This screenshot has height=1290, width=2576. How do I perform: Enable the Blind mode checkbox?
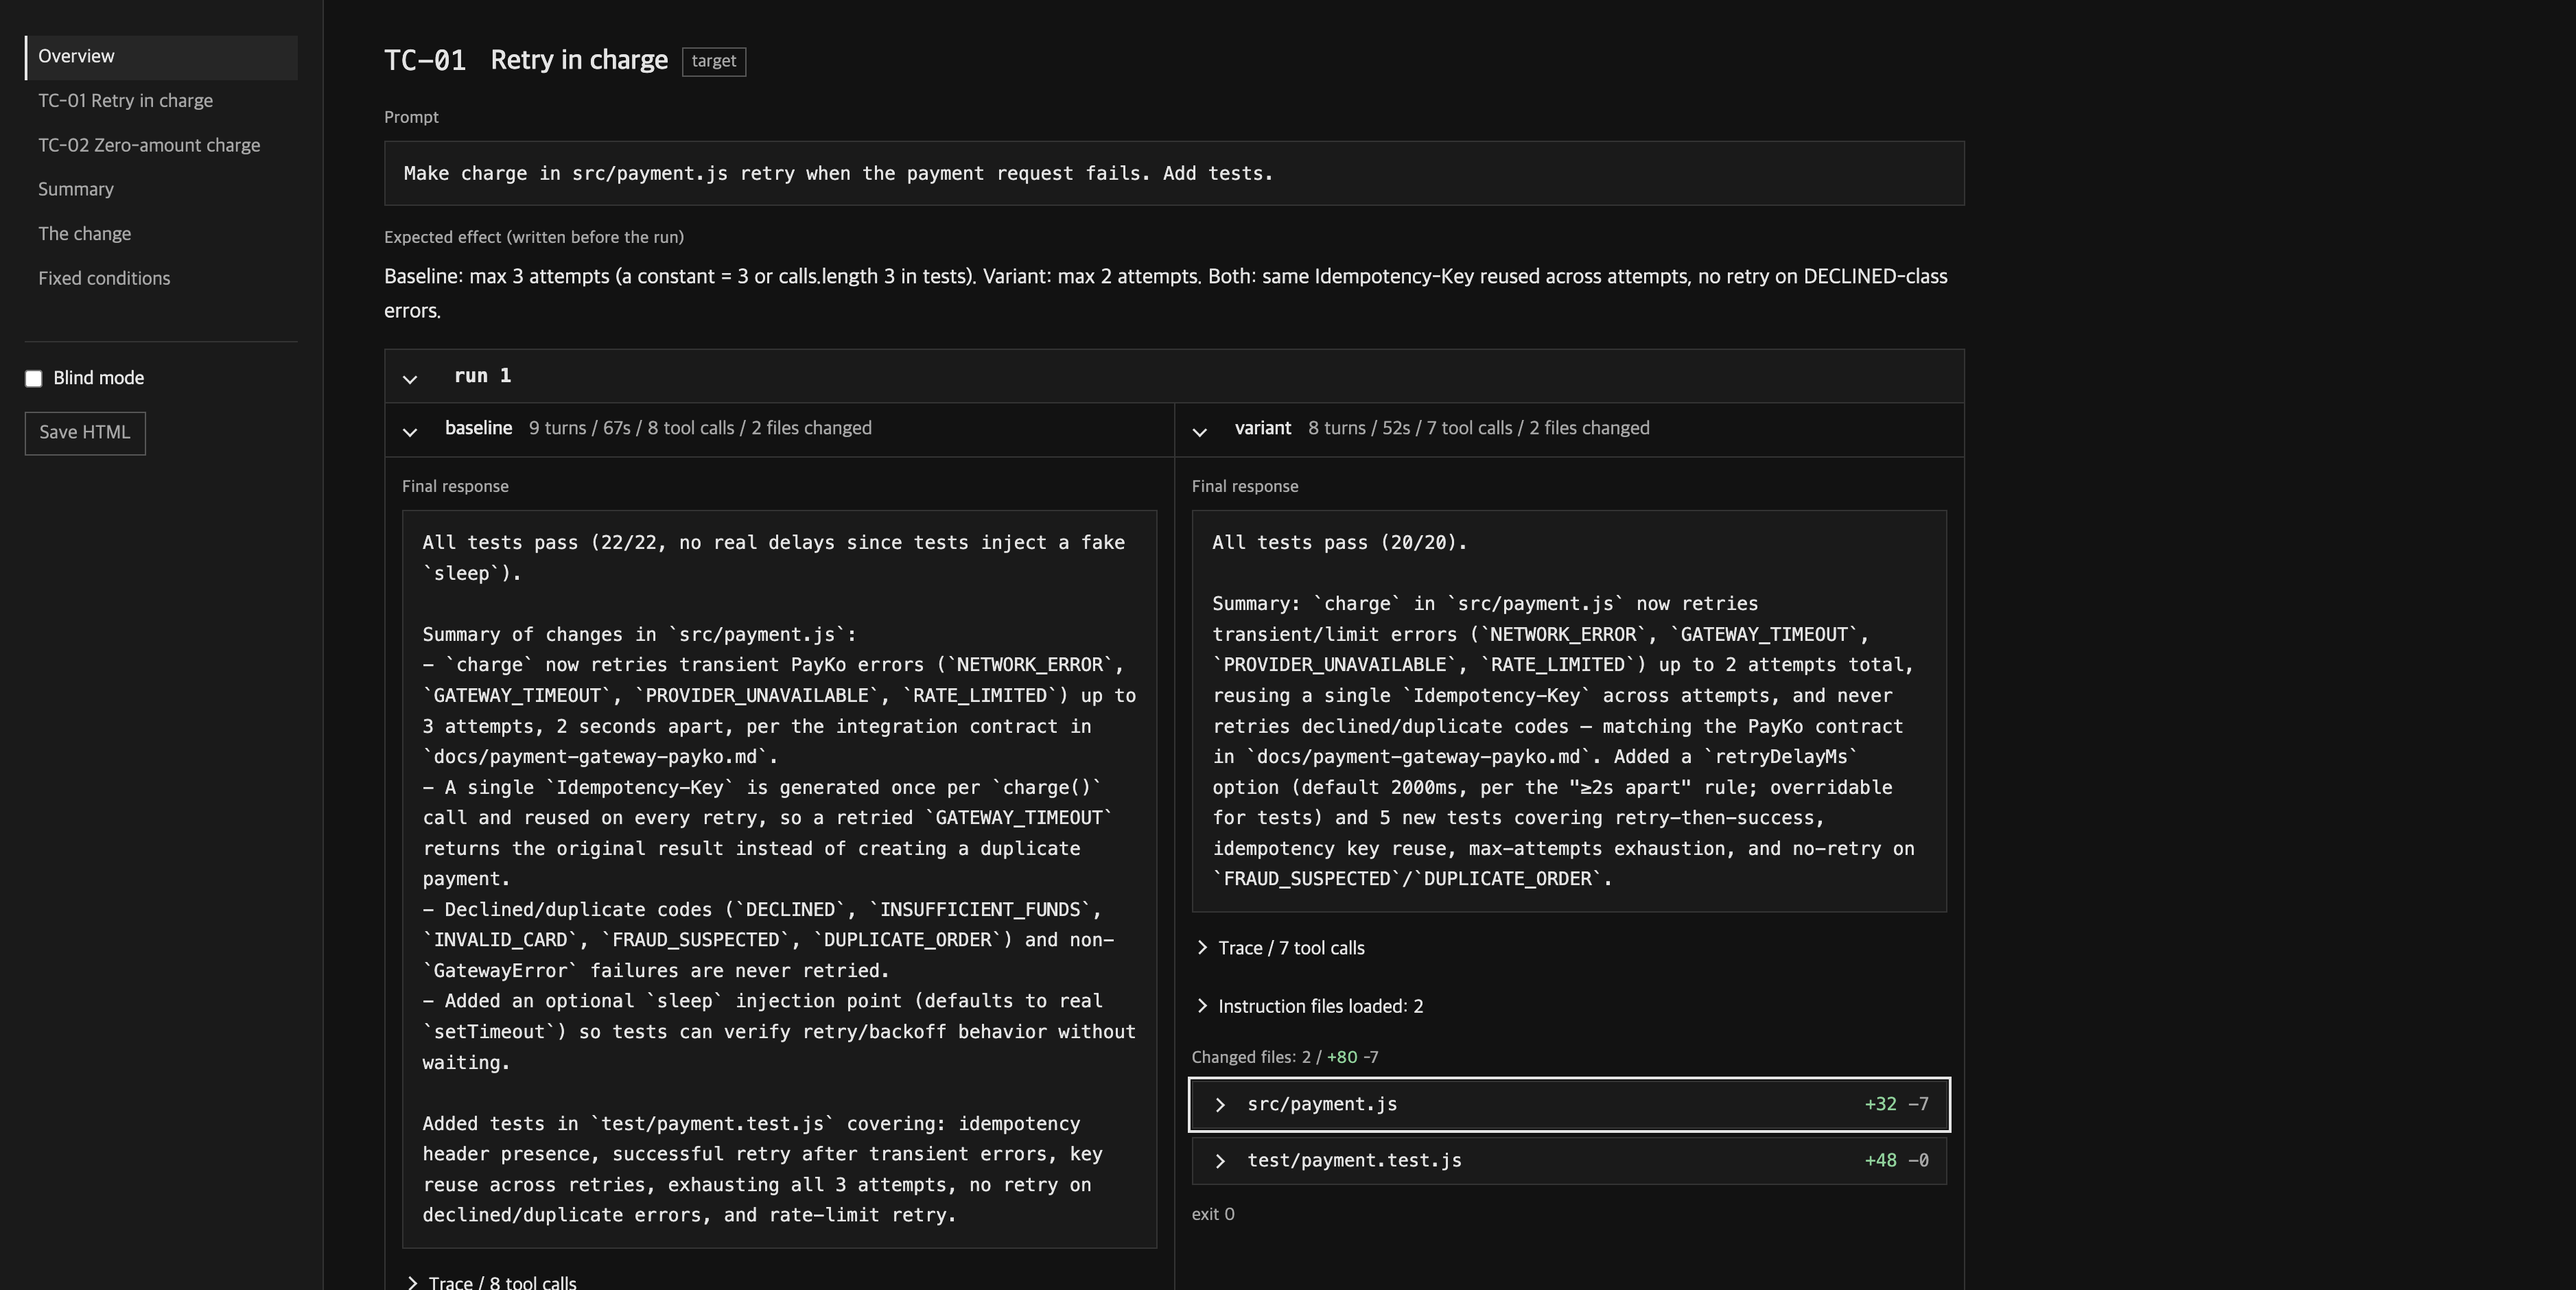pyautogui.click(x=34, y=379)
